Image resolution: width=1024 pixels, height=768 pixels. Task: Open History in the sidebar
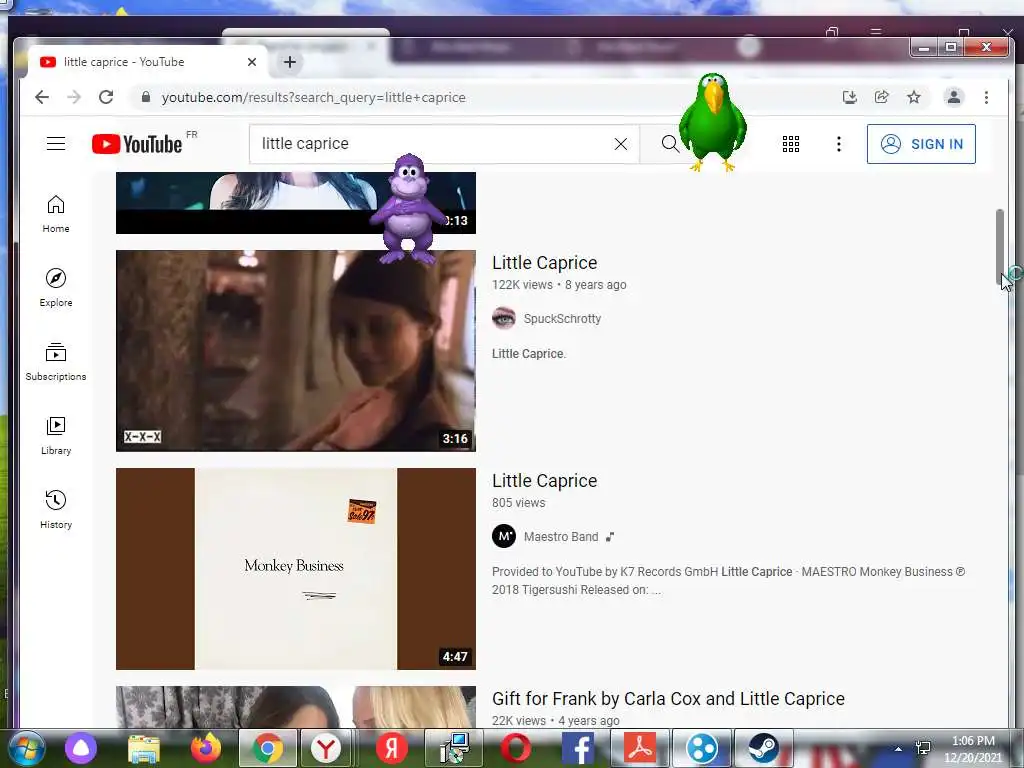point(56,509)
